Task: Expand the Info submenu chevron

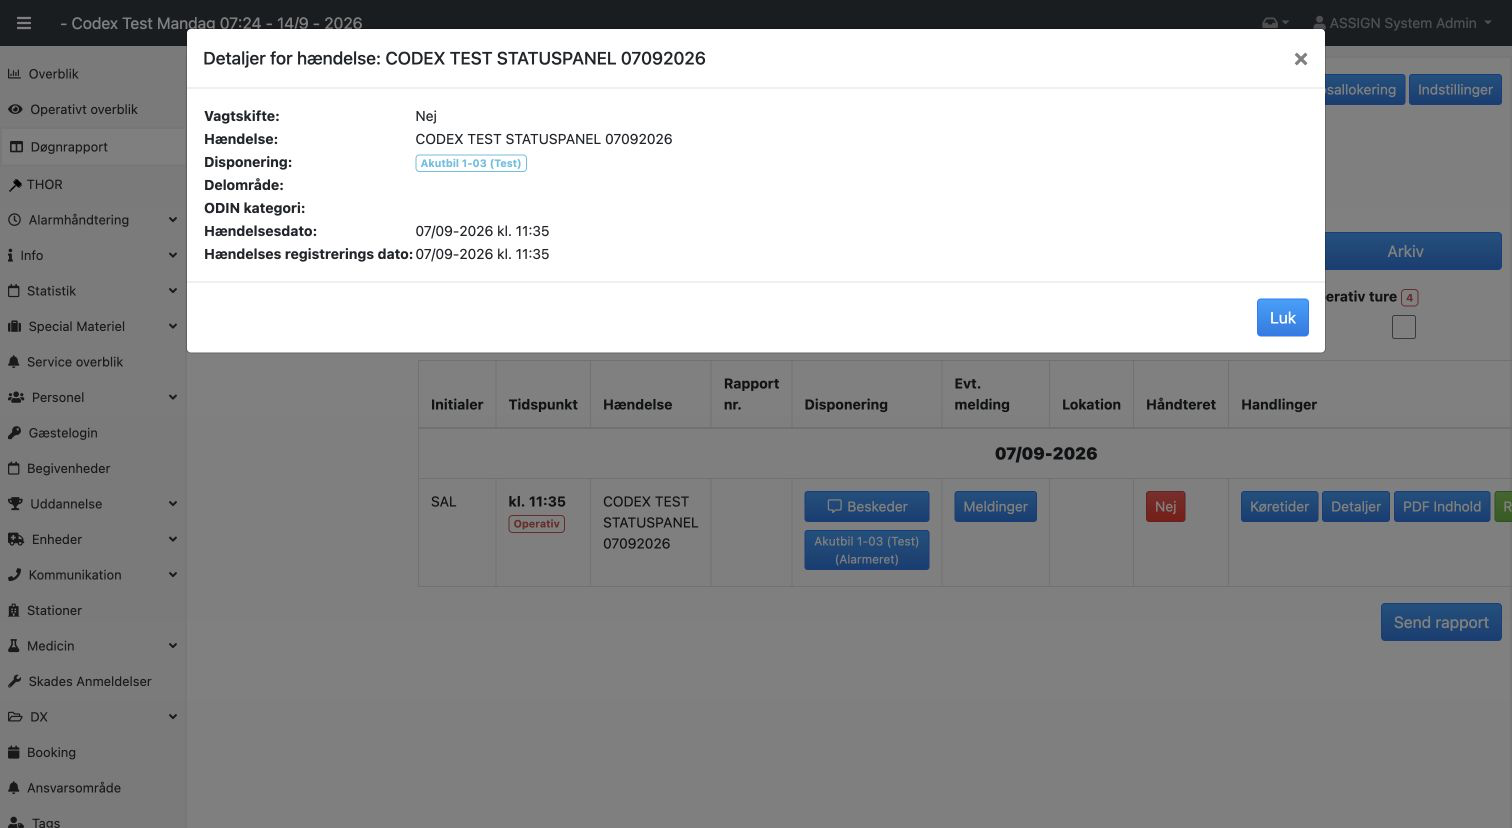Action: (172, 256)
